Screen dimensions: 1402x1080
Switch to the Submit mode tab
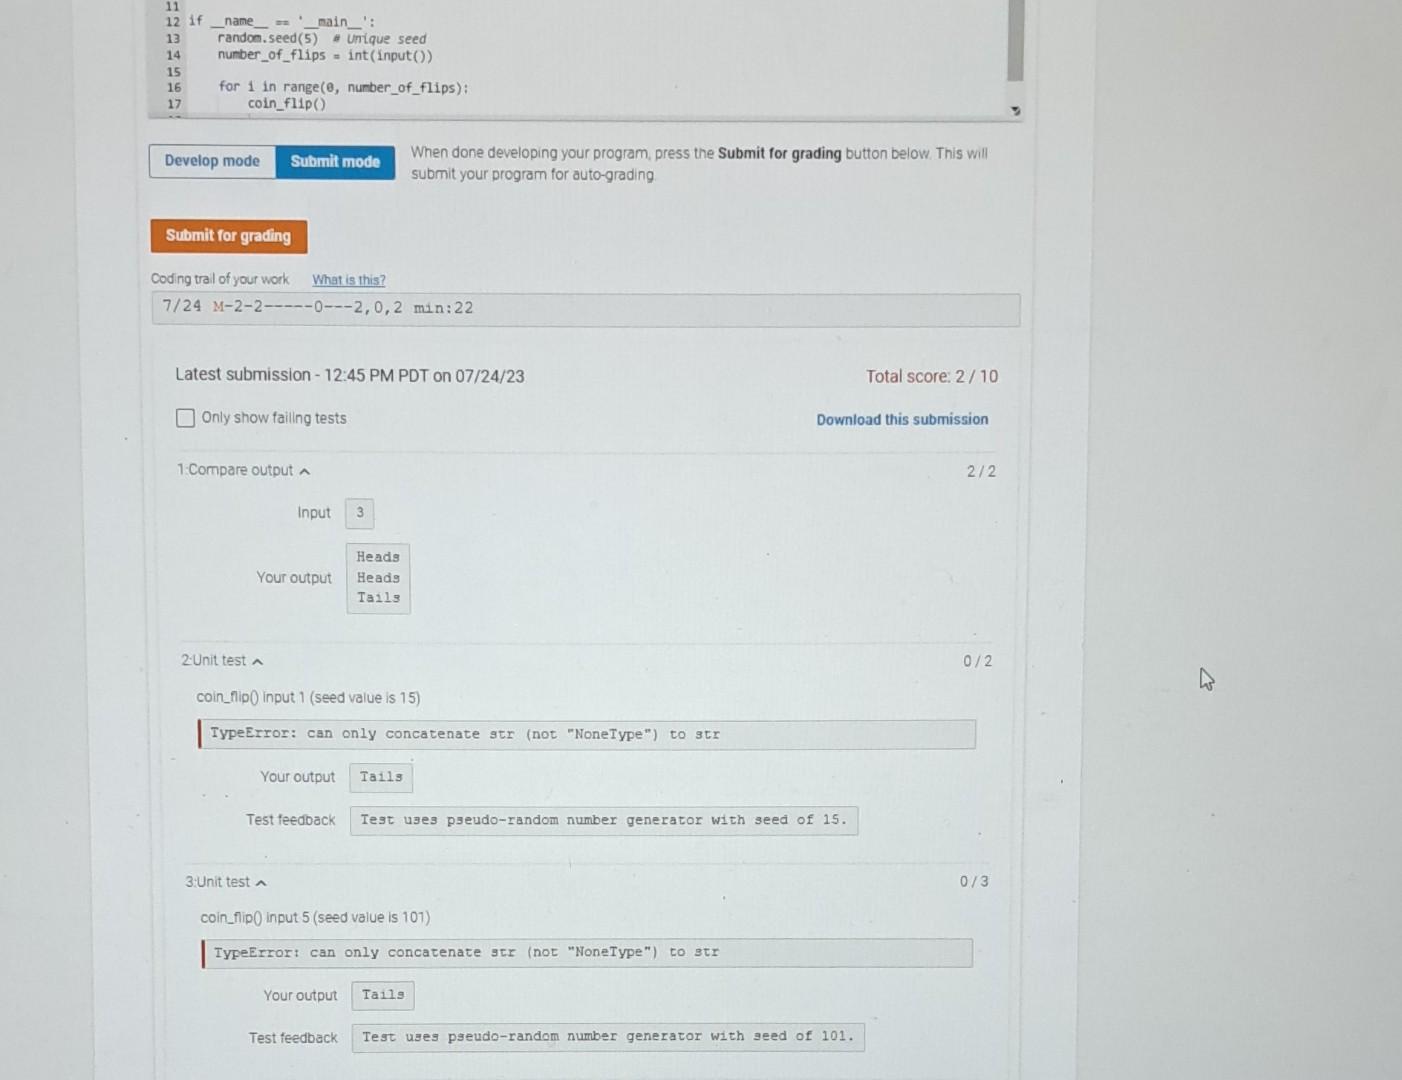pos(335,161)
